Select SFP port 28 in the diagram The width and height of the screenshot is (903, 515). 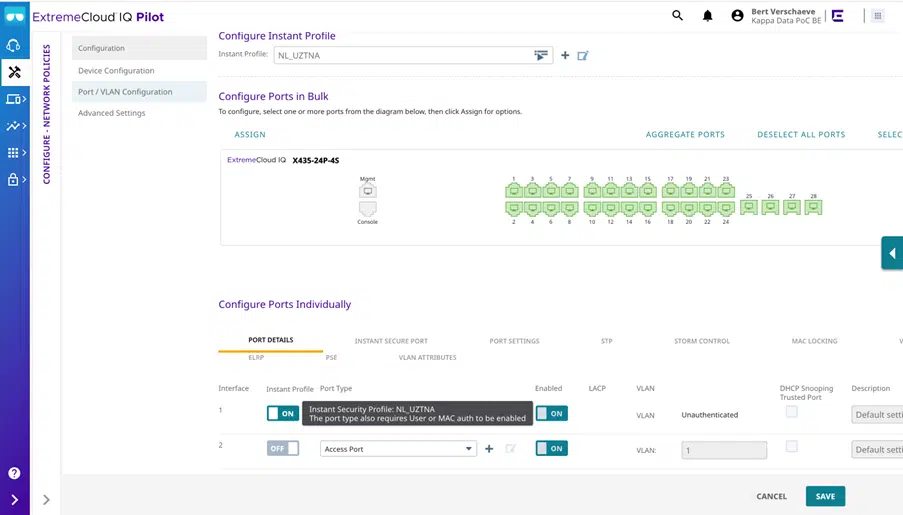(813, 207)
